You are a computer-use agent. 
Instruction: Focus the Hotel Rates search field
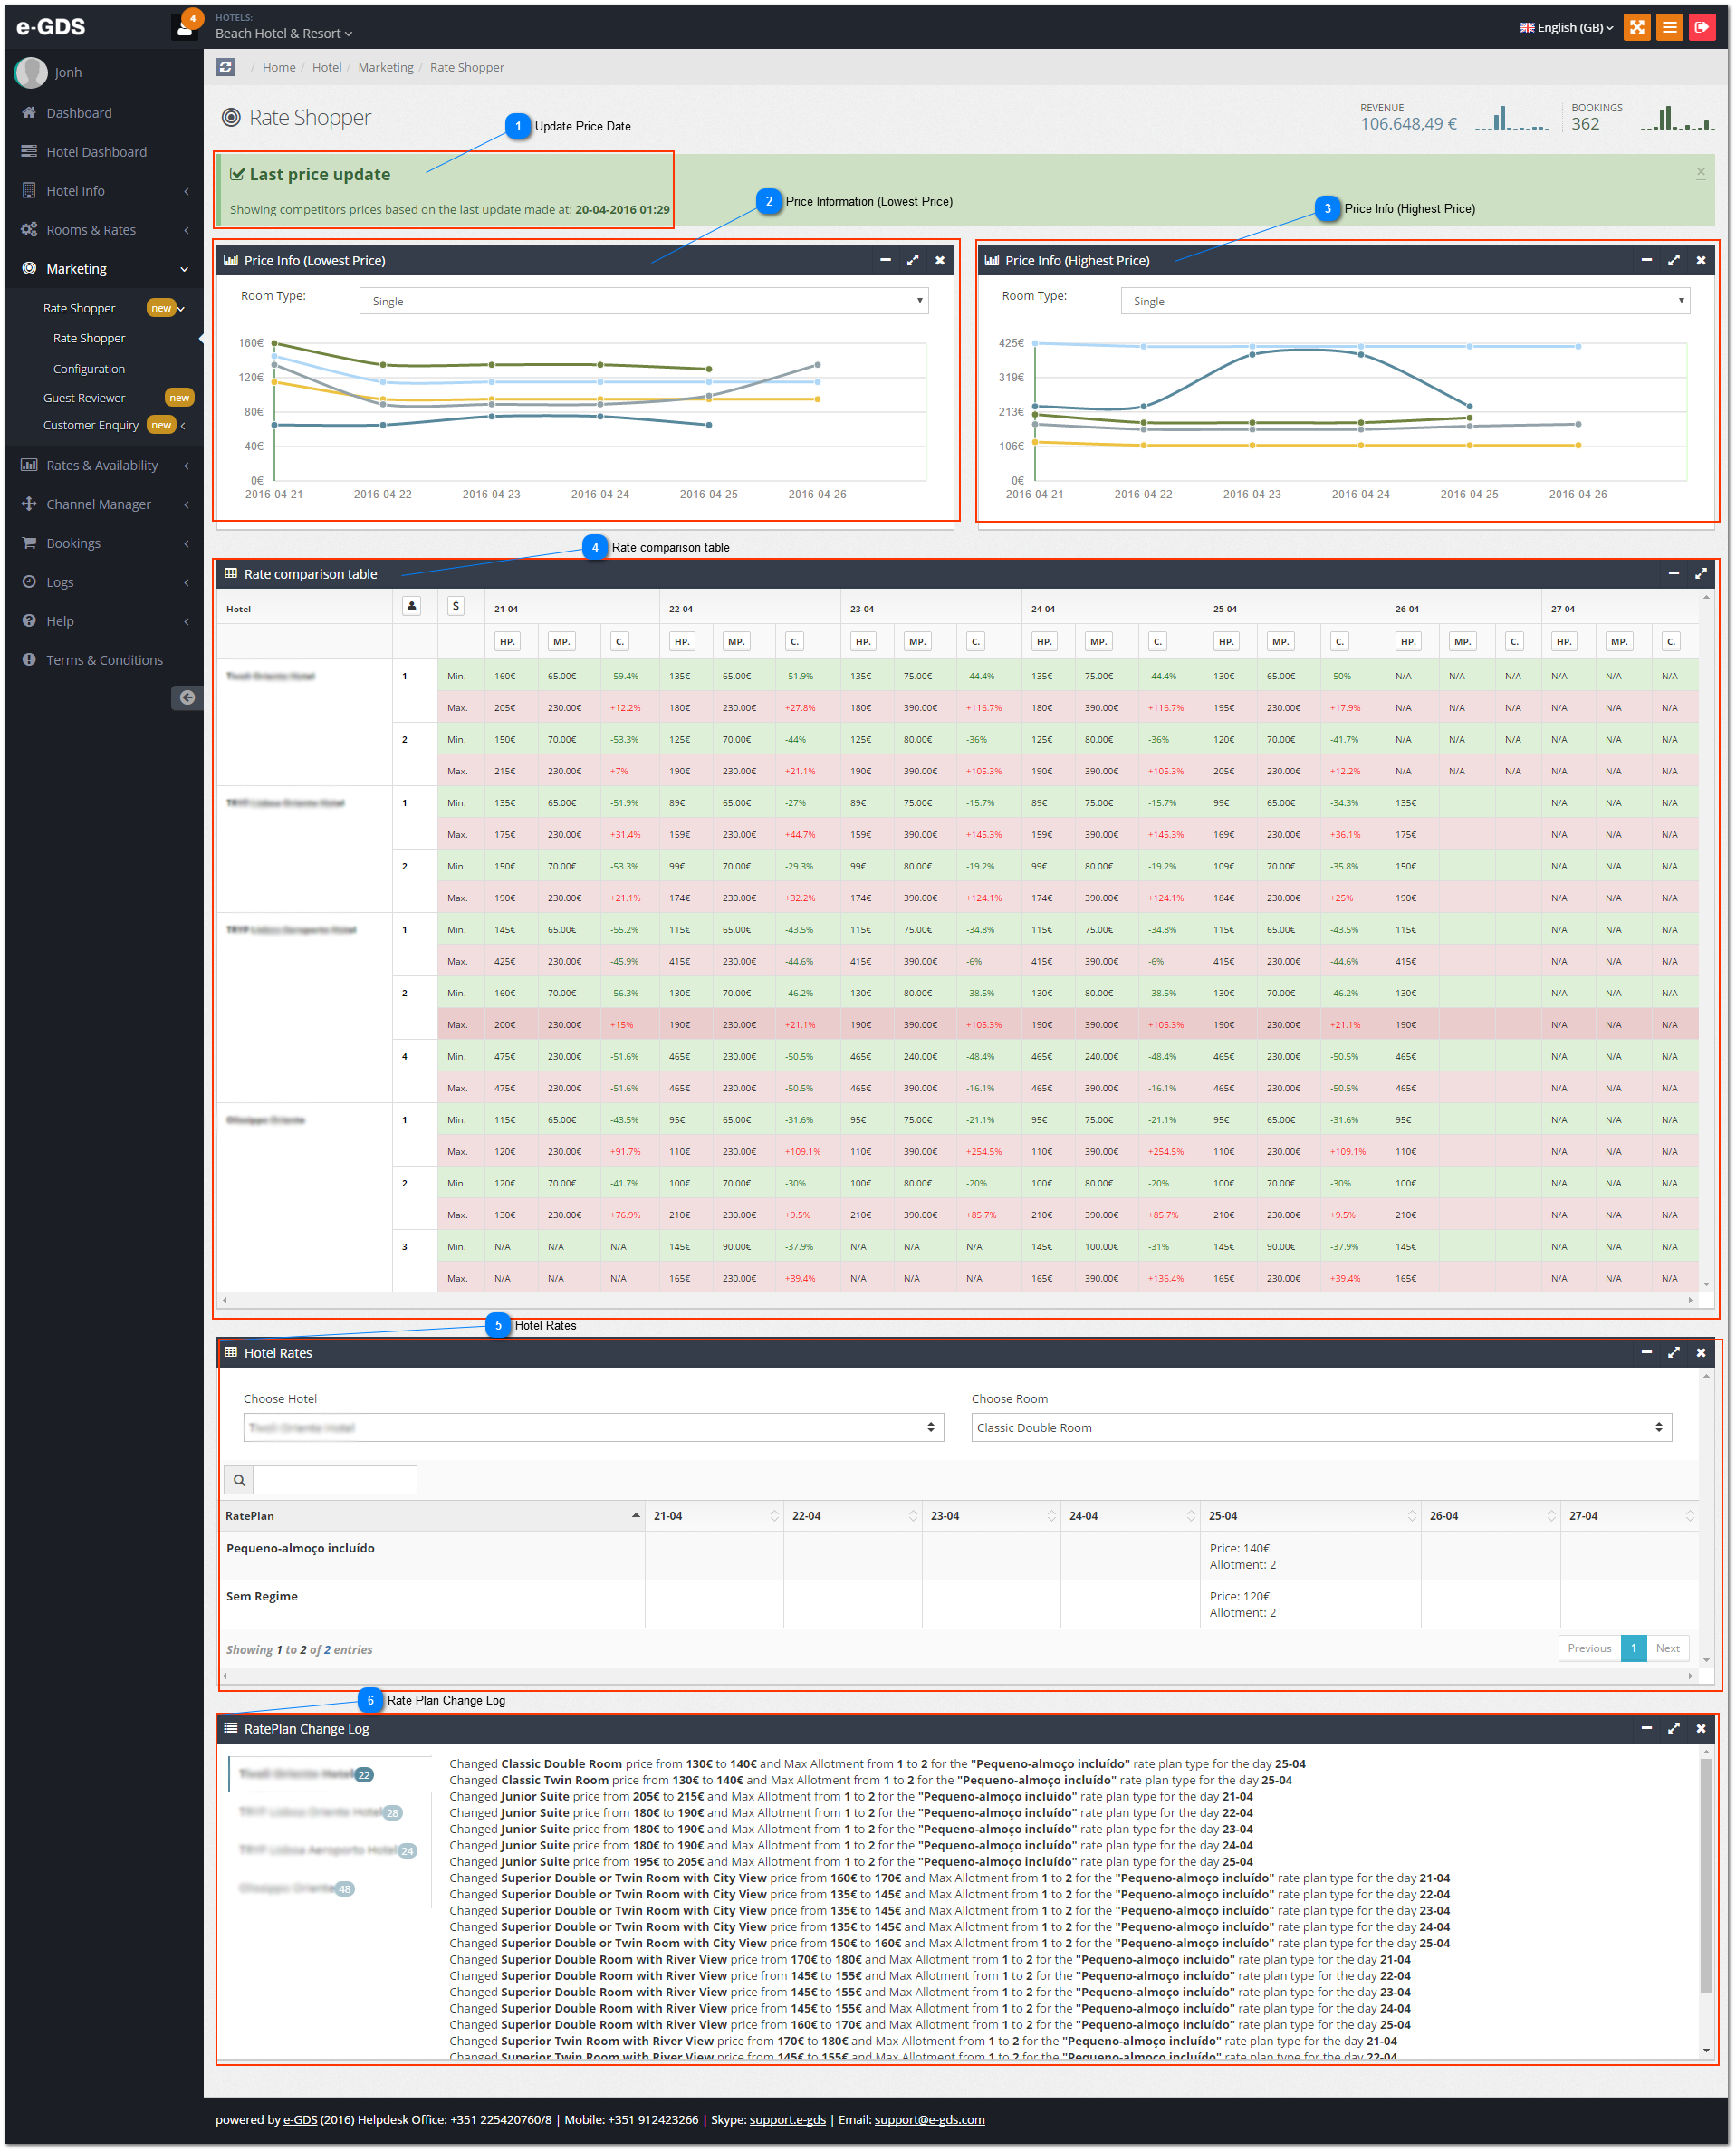click(335, 1480)
